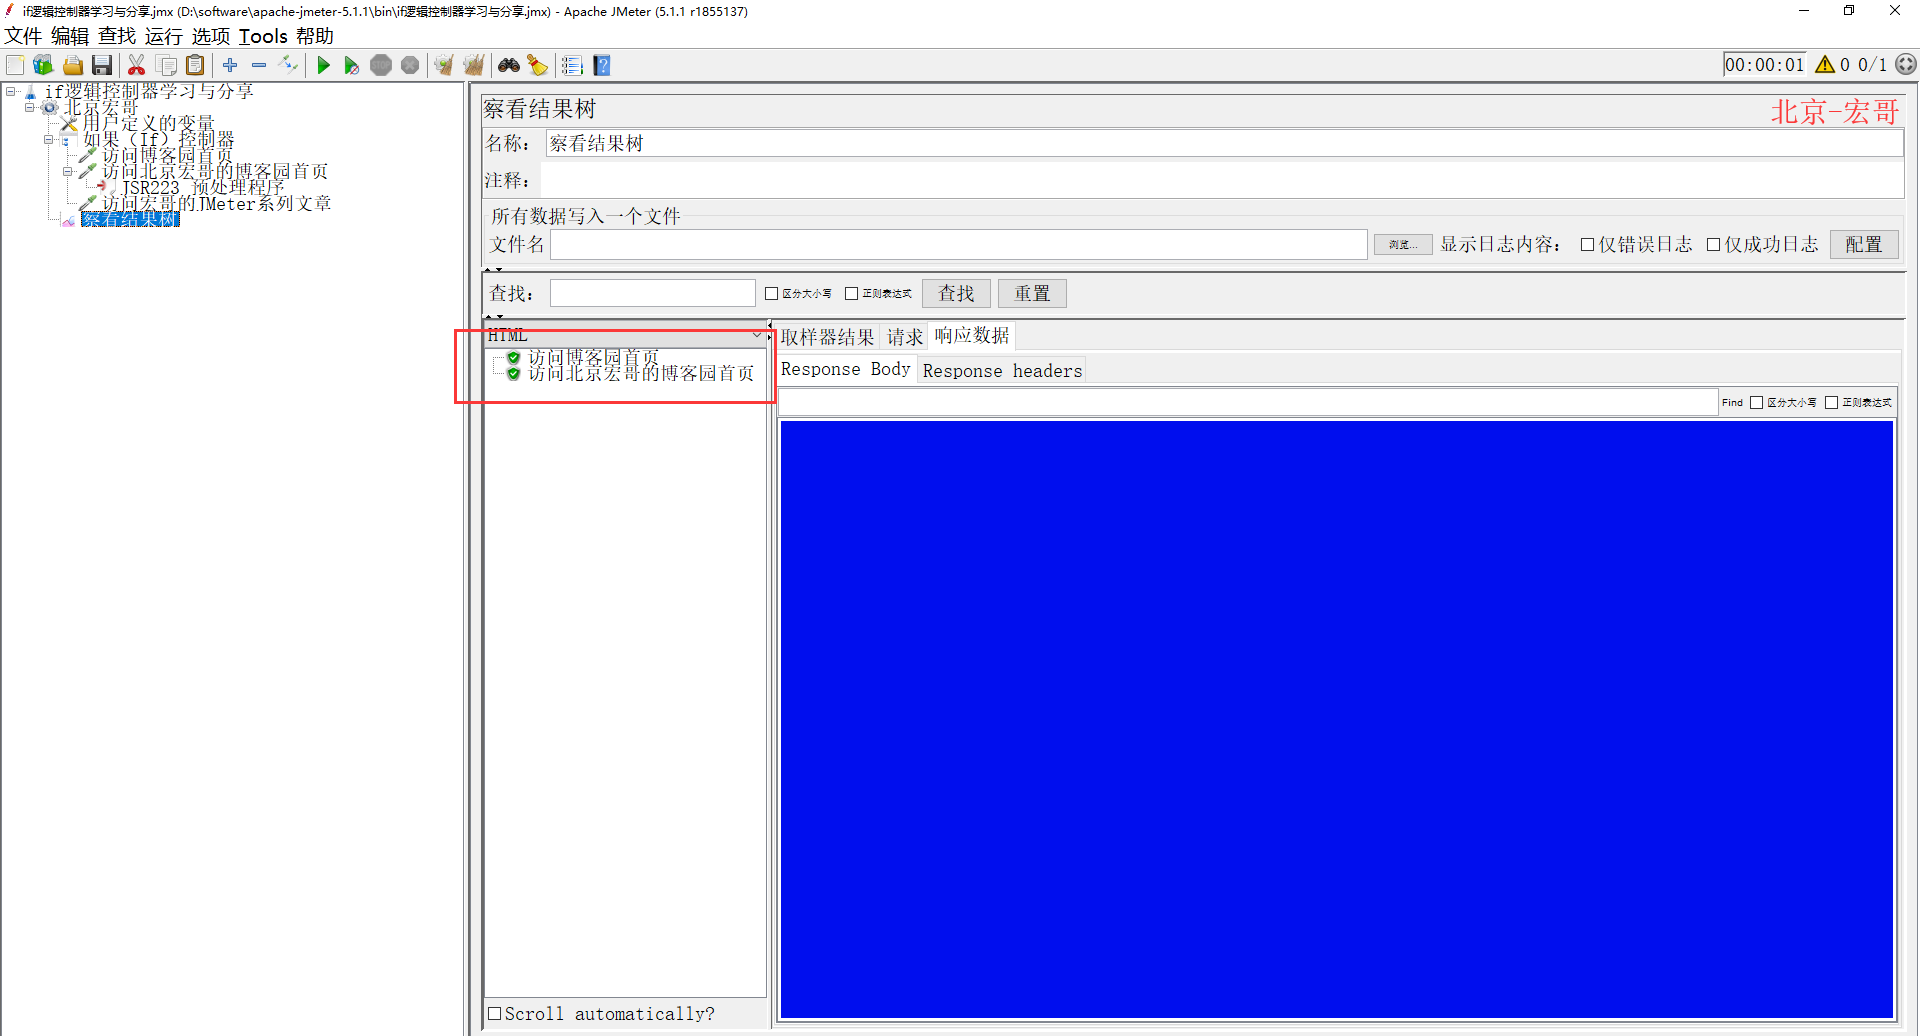
Task: Toggle Find 区分大小写 checkbox in response
Action: tap(1756, 402)
